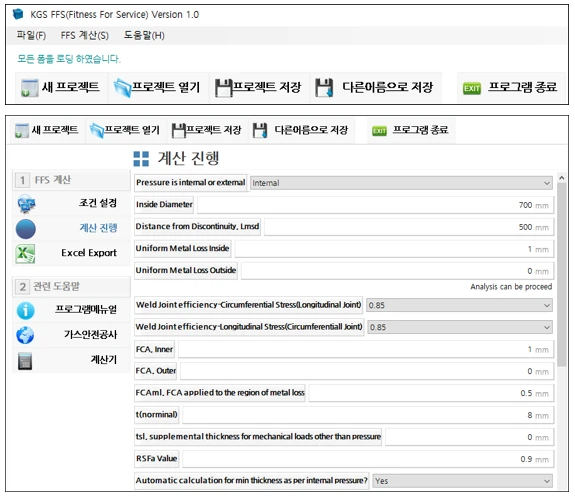Click 'RSFa Value' label
The width and height of the screenshot is (575, 497).
pyautogui.click(x=157, y=458)
